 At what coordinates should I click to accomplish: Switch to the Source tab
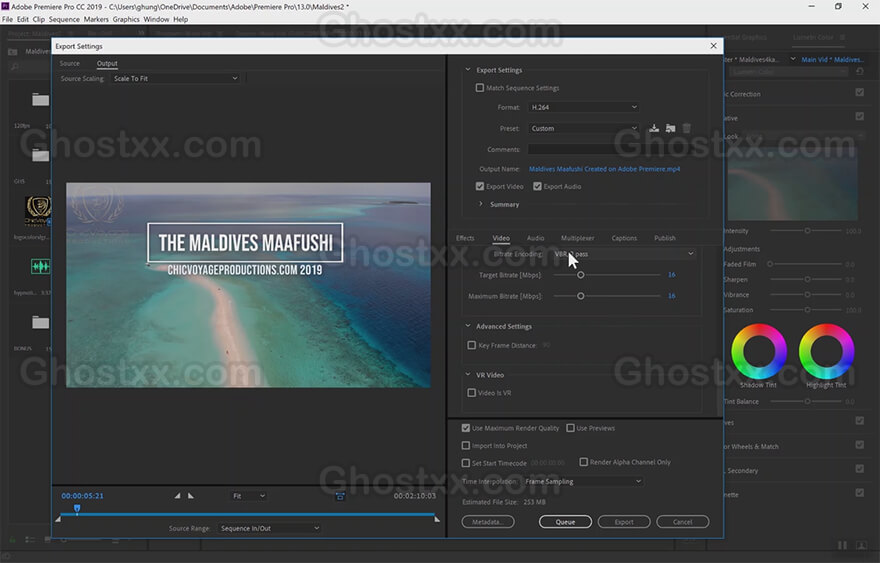pyautogui.click(x=70, y=63)
